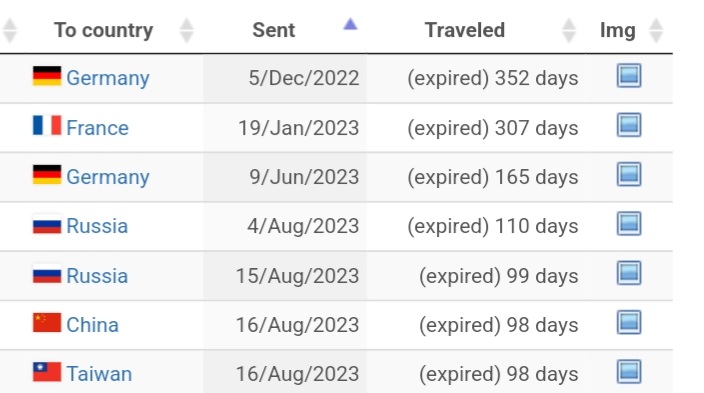Screen dimensions: 704x393
Task: Open image icon for France row
Action: pos(629,125)
